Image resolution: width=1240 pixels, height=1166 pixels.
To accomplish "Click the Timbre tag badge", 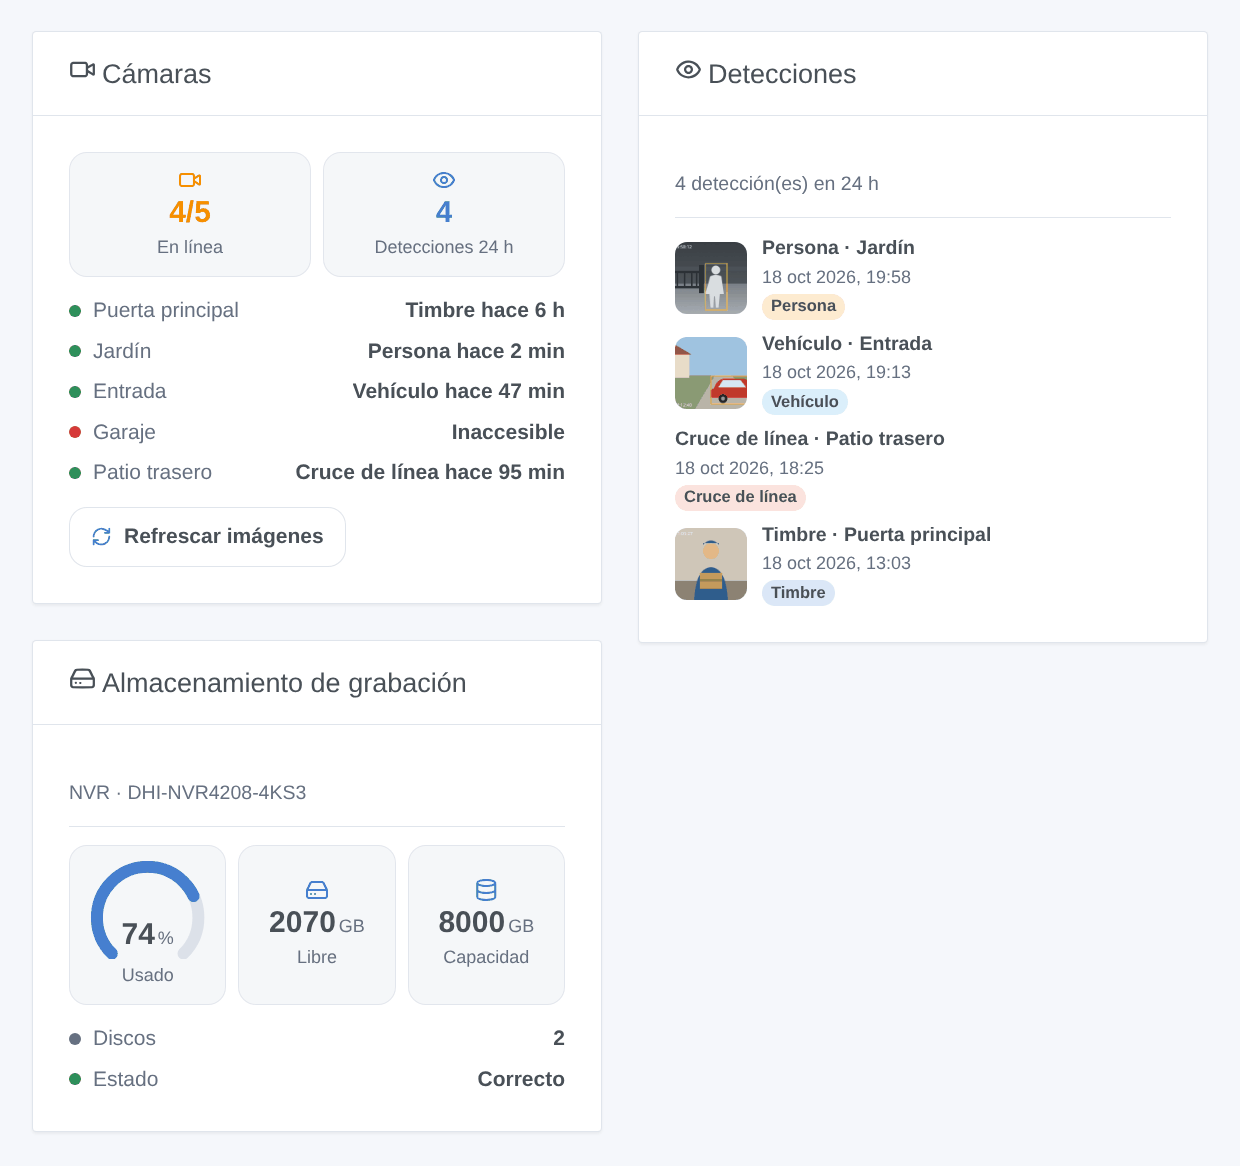I will point(798,593).
